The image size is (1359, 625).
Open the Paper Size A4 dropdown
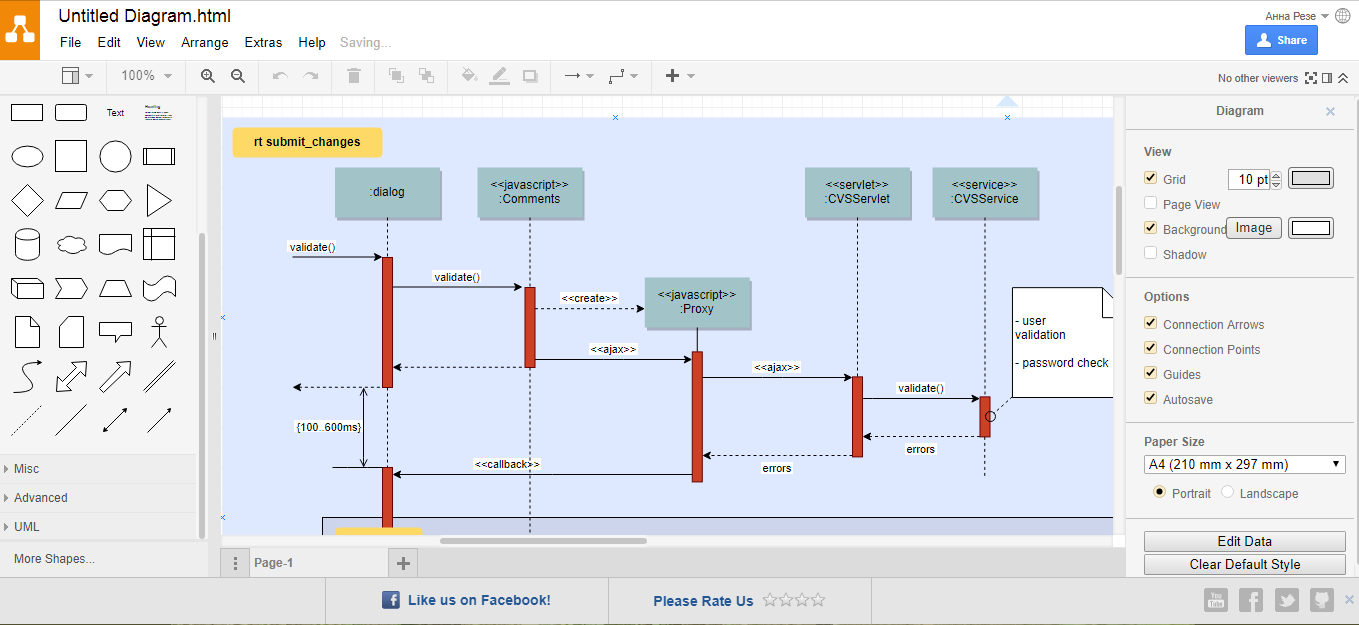coord(1244,464)
